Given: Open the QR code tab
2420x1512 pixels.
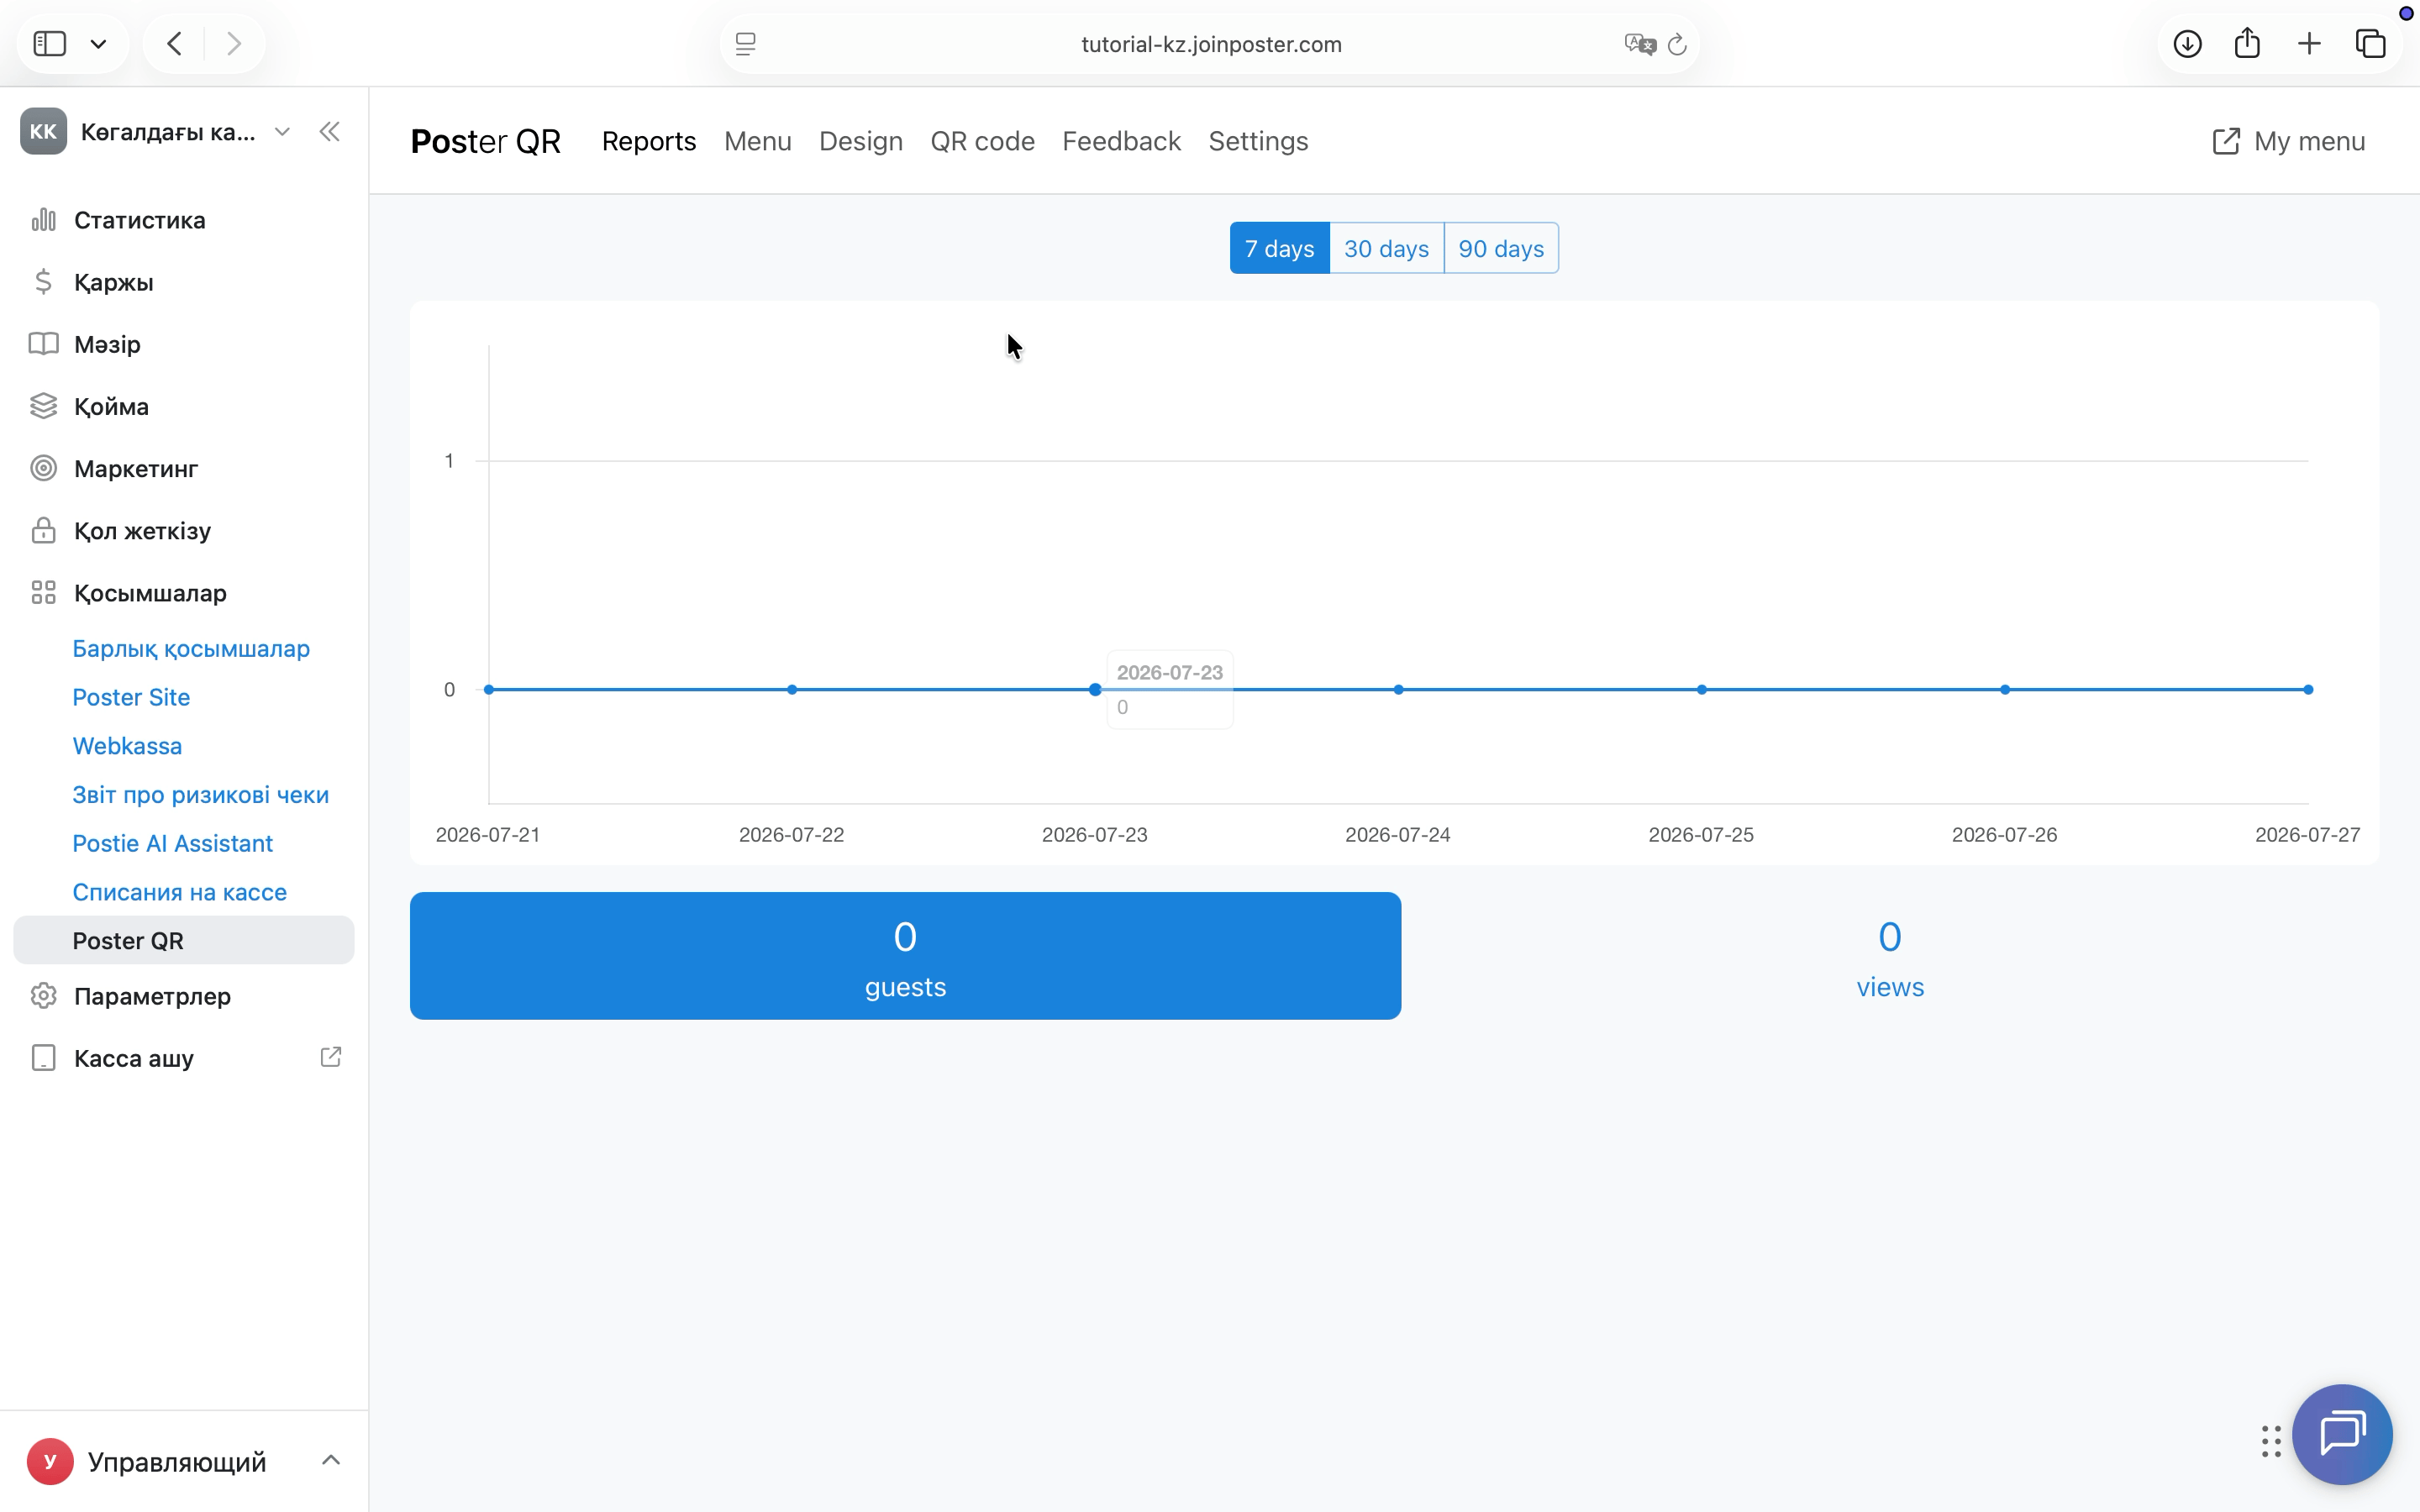Looking at the screenshot, I should 982,141.
